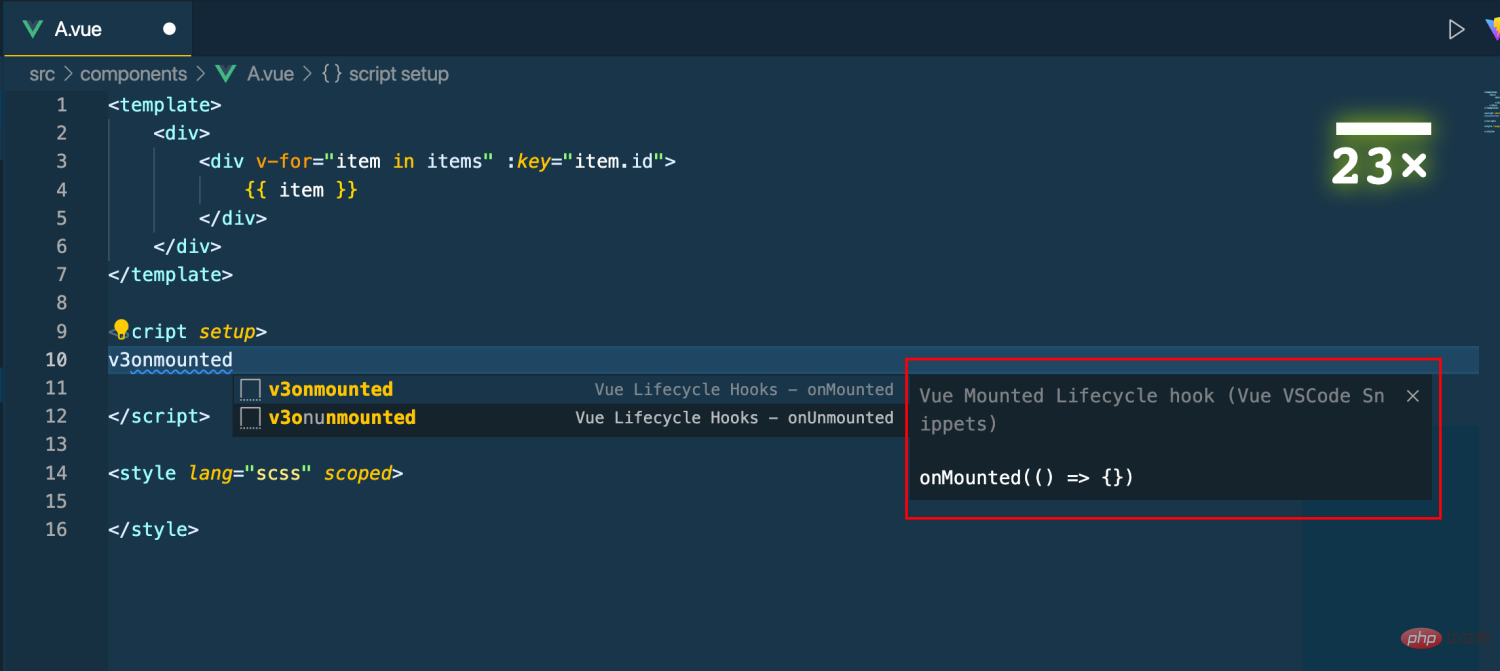The width and height of the screenshot is (1500, 671).
Task: Click the Run file play icon
Action: 1458,28
